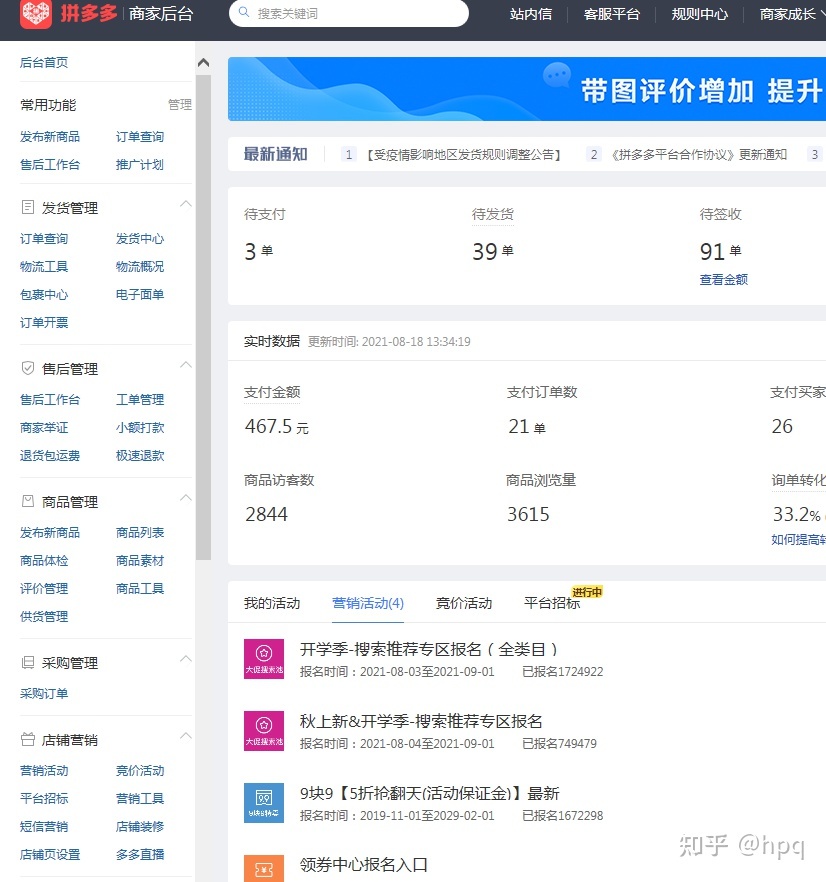Open 工单管理 link
The width and height of the screenshot is (826, 882).
[140, 399]
